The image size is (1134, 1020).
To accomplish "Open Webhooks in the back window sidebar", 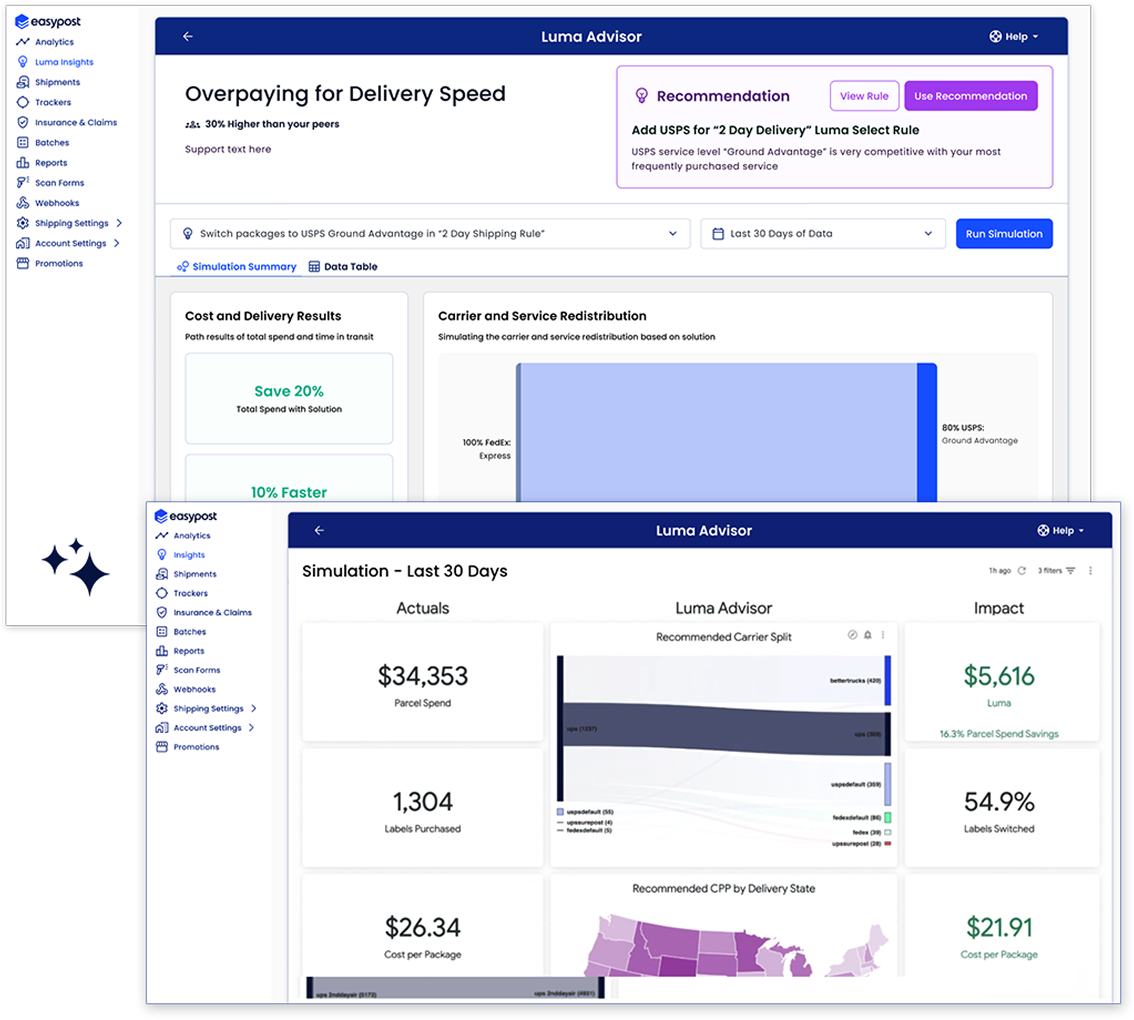I will point(48,203).
